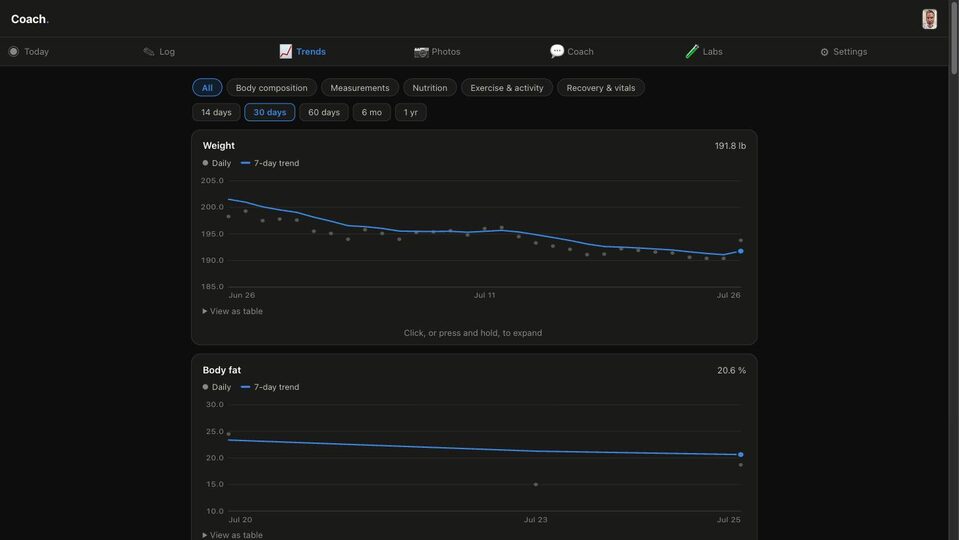Click the Body fat Daily legend item
Image resolution: width=959 pixels, height=540 pixels.
tap(217, 387)
